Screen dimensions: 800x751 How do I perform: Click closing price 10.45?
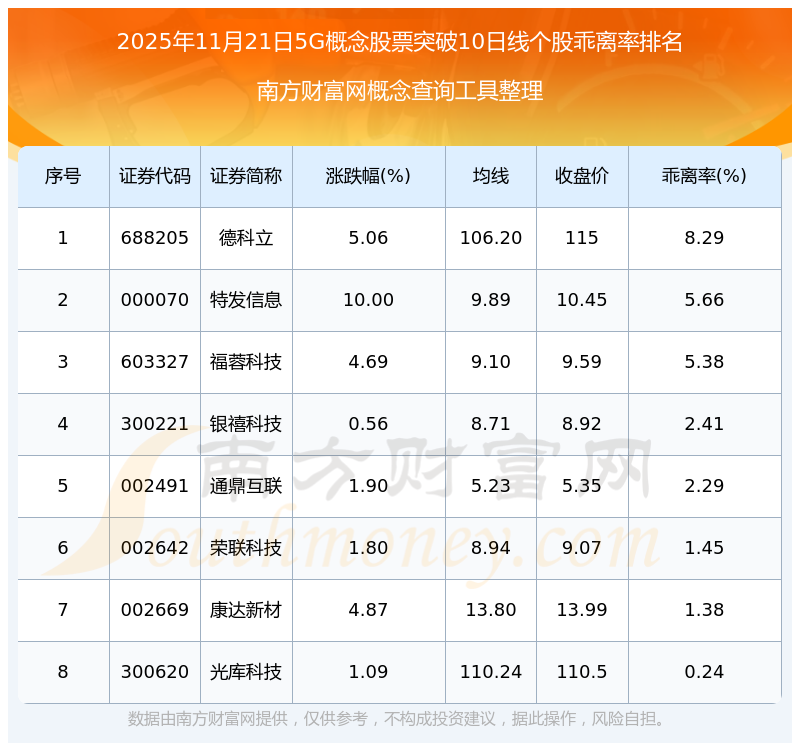tap(582, 300)
